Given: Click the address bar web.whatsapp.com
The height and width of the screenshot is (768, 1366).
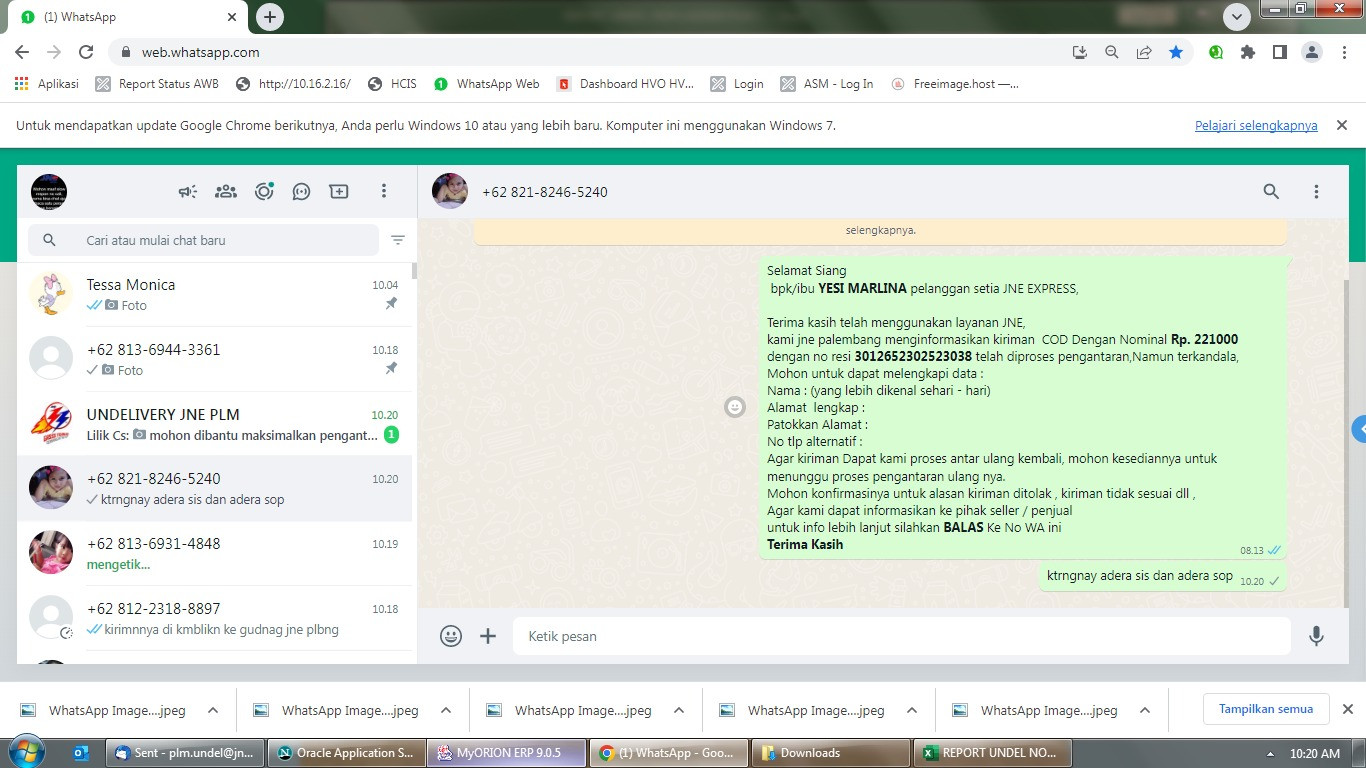Looking at the screenshot, I should point(201,52).
